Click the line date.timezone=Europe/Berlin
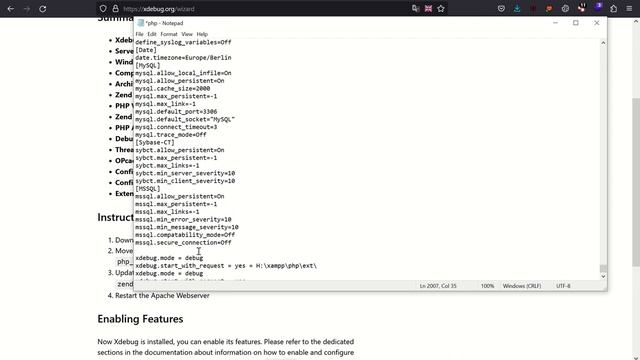 [x=183, y=58]
